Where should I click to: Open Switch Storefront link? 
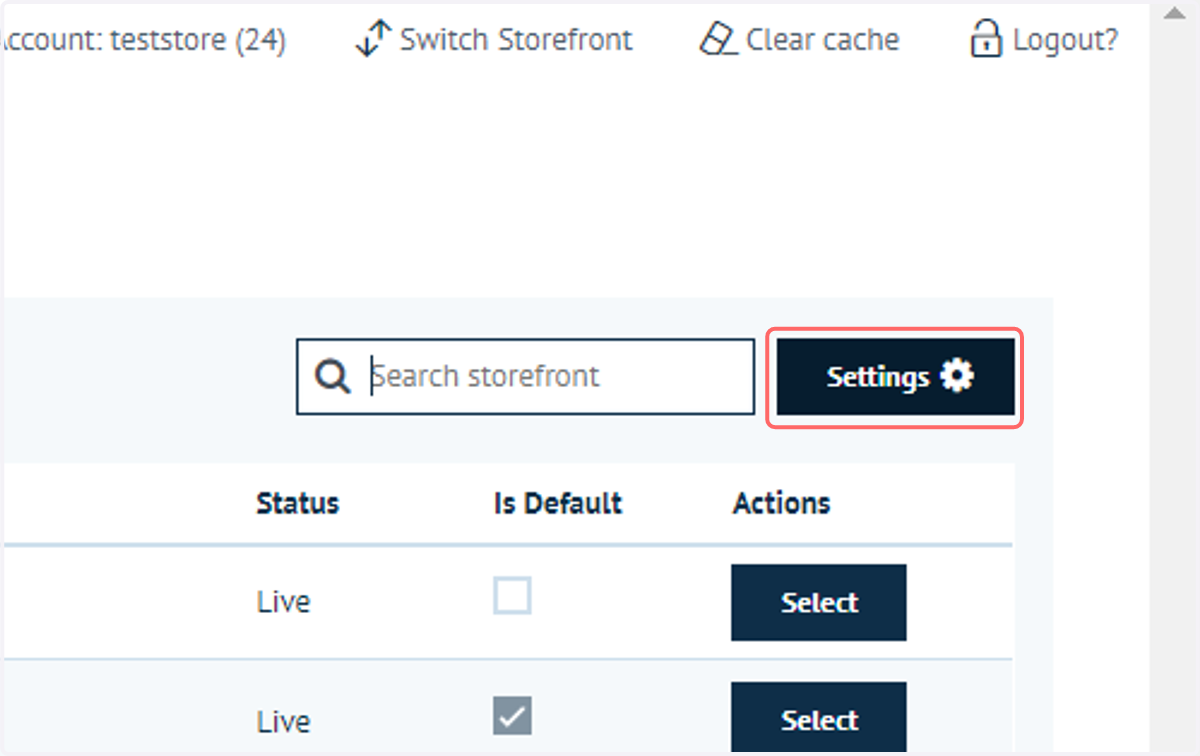(494, 40)
